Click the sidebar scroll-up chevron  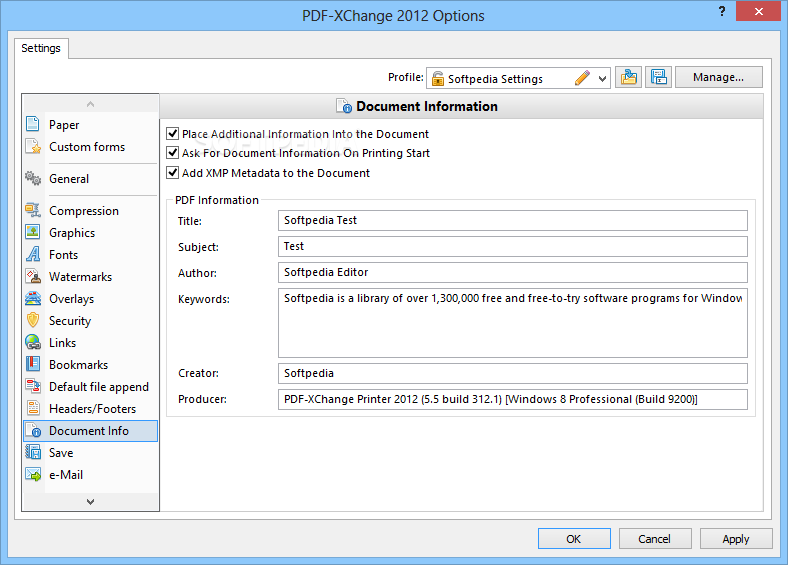click(x=90, y=104)
